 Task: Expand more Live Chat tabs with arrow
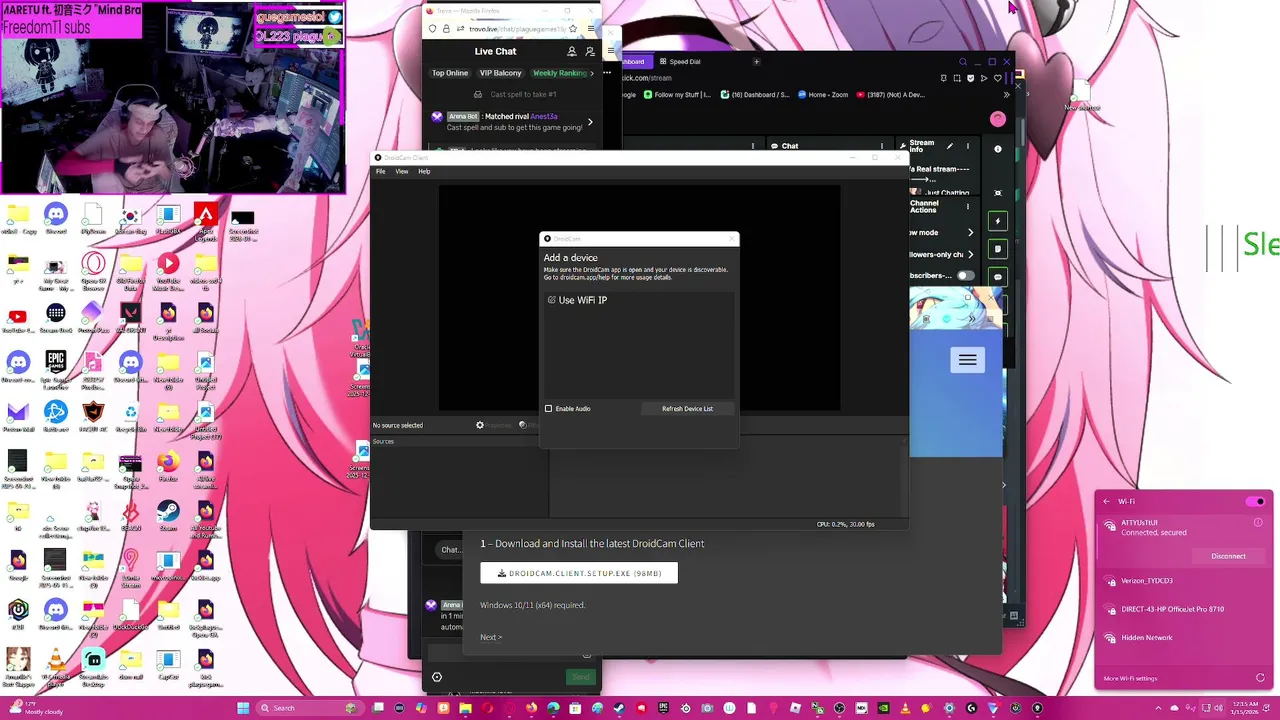[592, 73]
